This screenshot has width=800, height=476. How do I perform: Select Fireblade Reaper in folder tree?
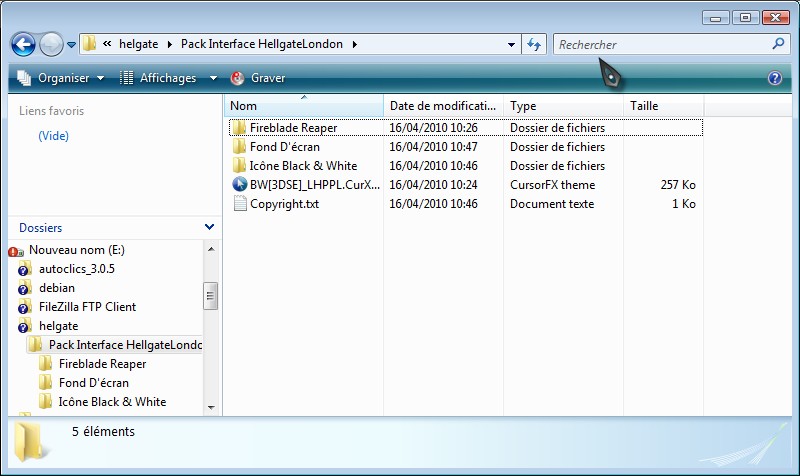(103, 364)
